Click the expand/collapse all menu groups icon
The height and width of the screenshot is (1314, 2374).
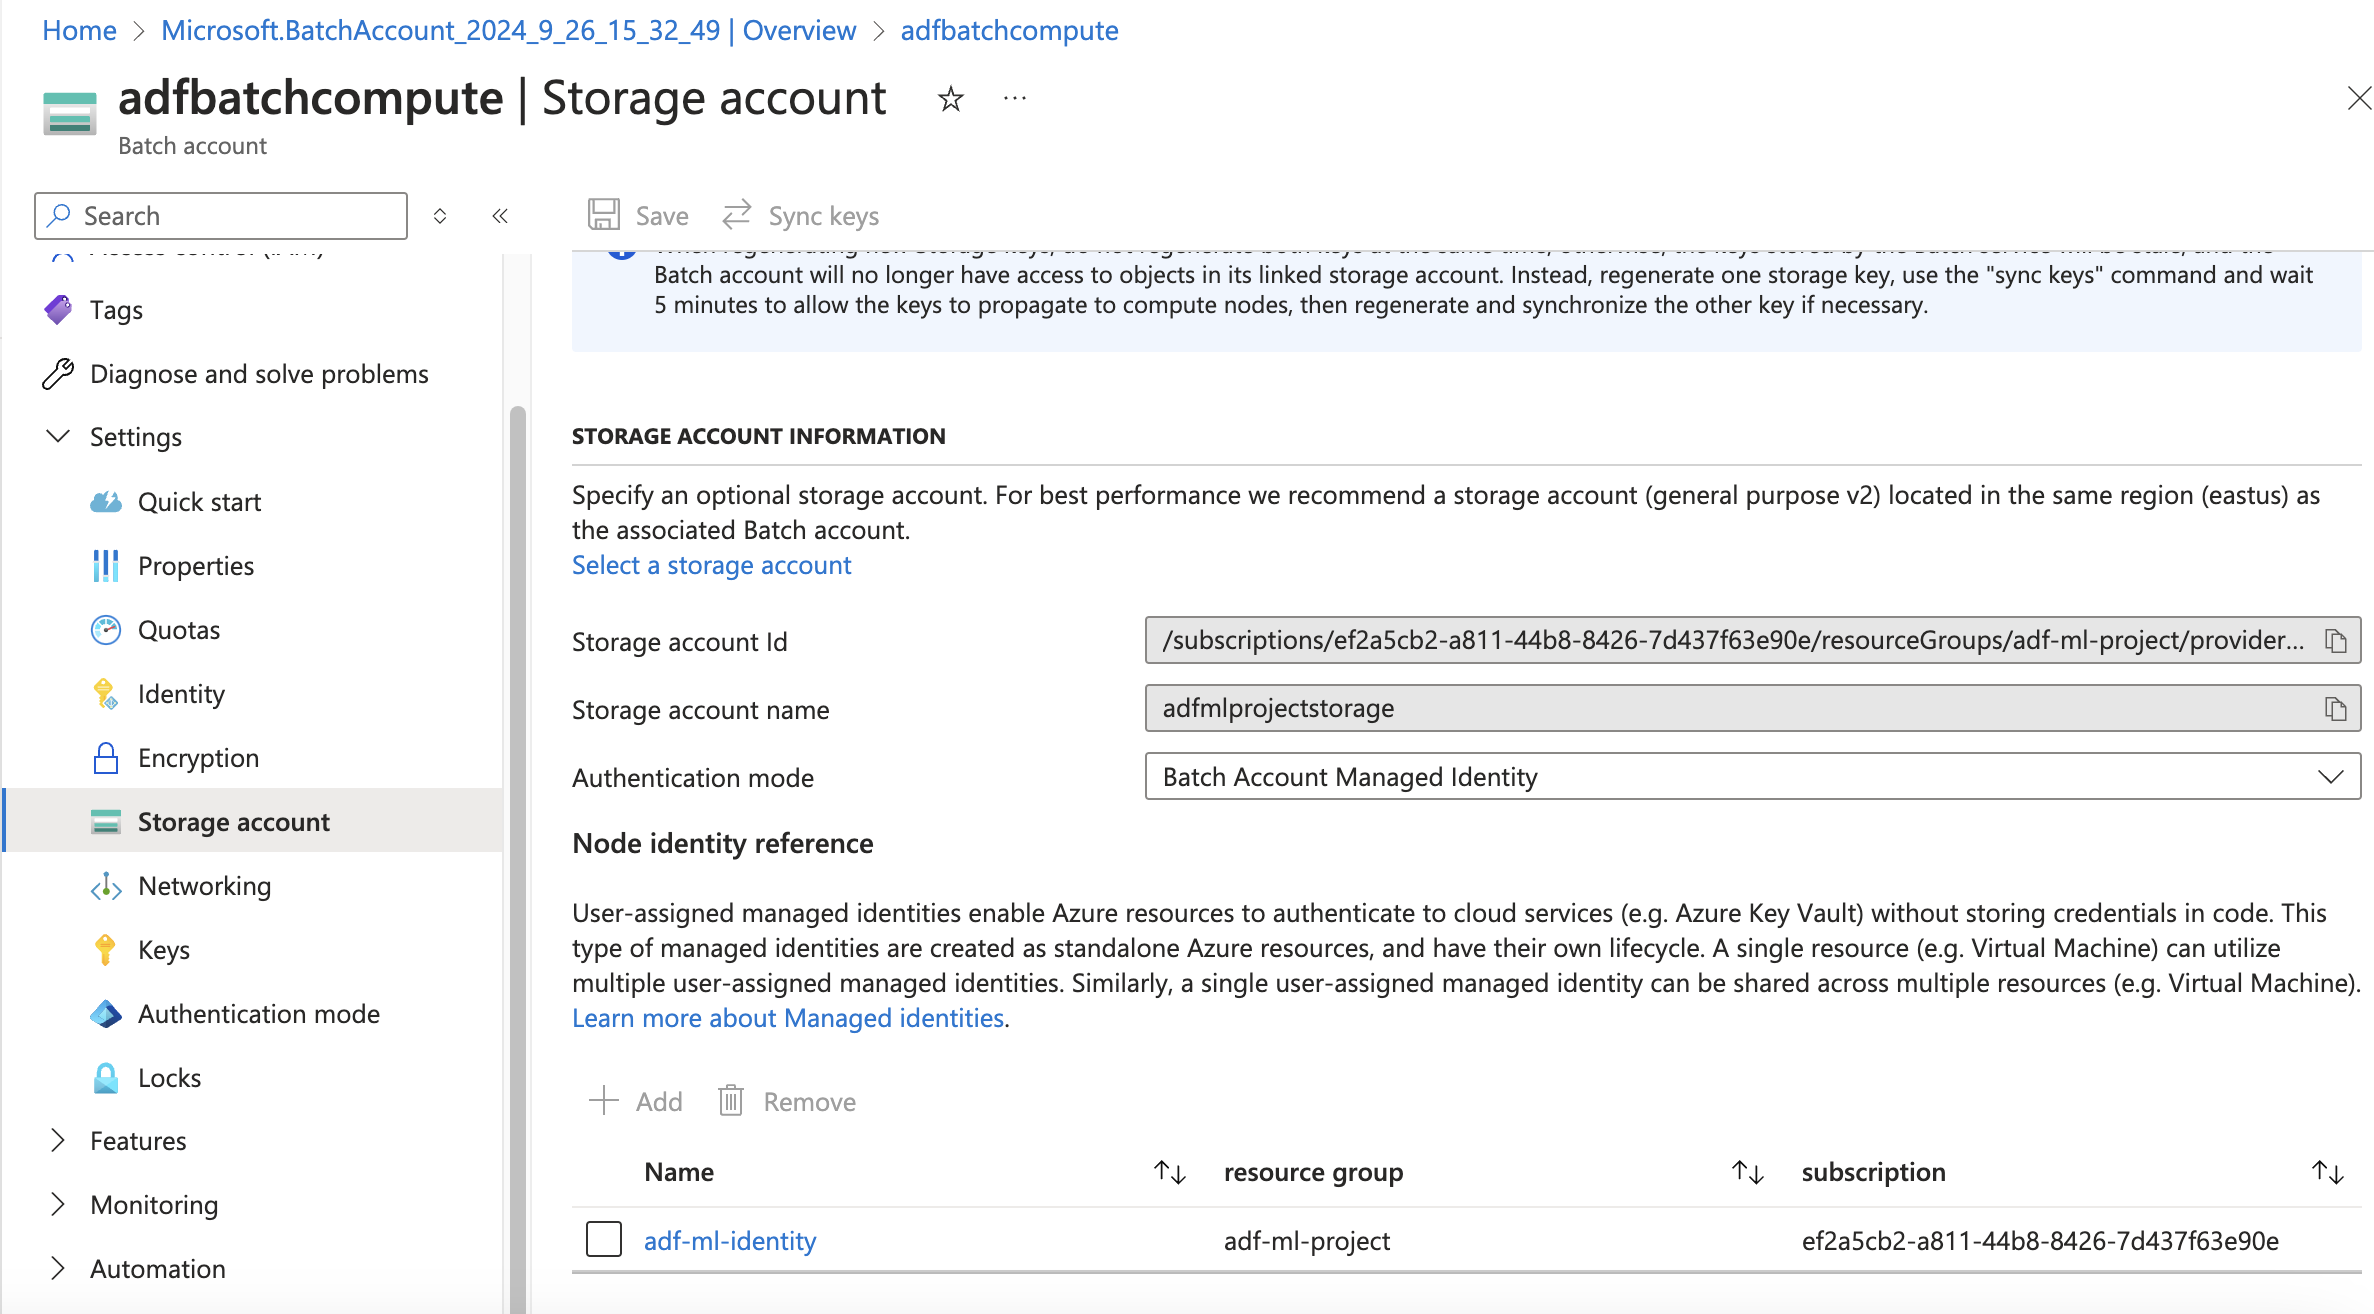pyautogui.click(x=440, y=216)
